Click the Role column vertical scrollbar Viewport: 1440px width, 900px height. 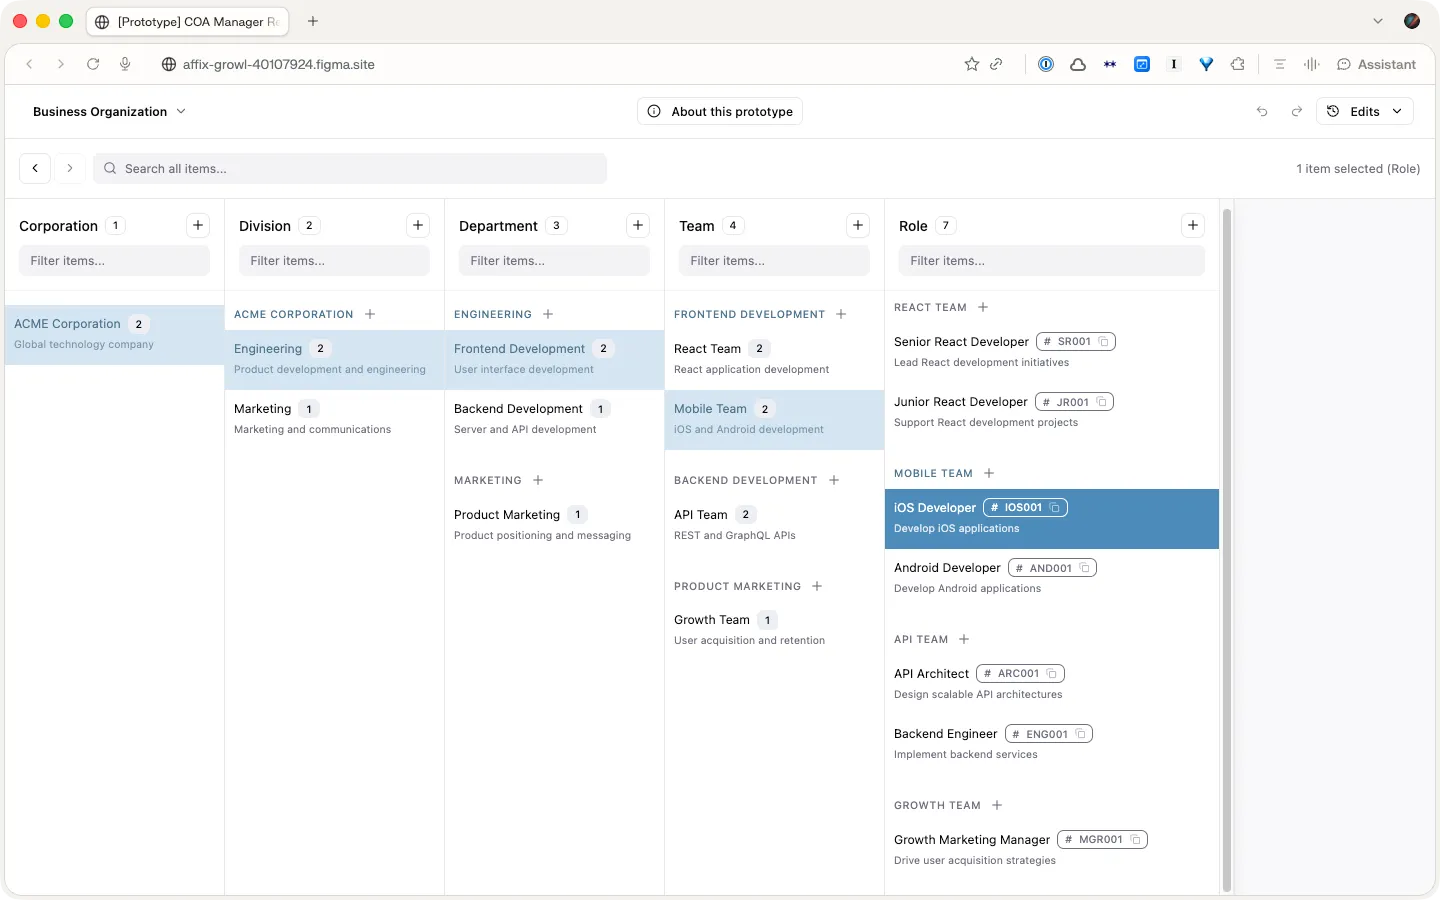1227,550
